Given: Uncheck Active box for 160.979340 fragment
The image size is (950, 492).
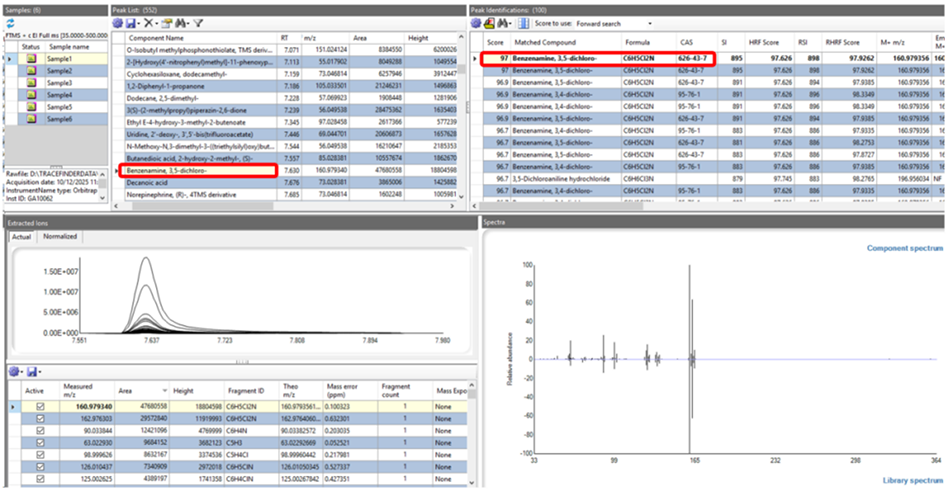Looking at the screenshot, I should pyautogui.click(x=41, y=407).
